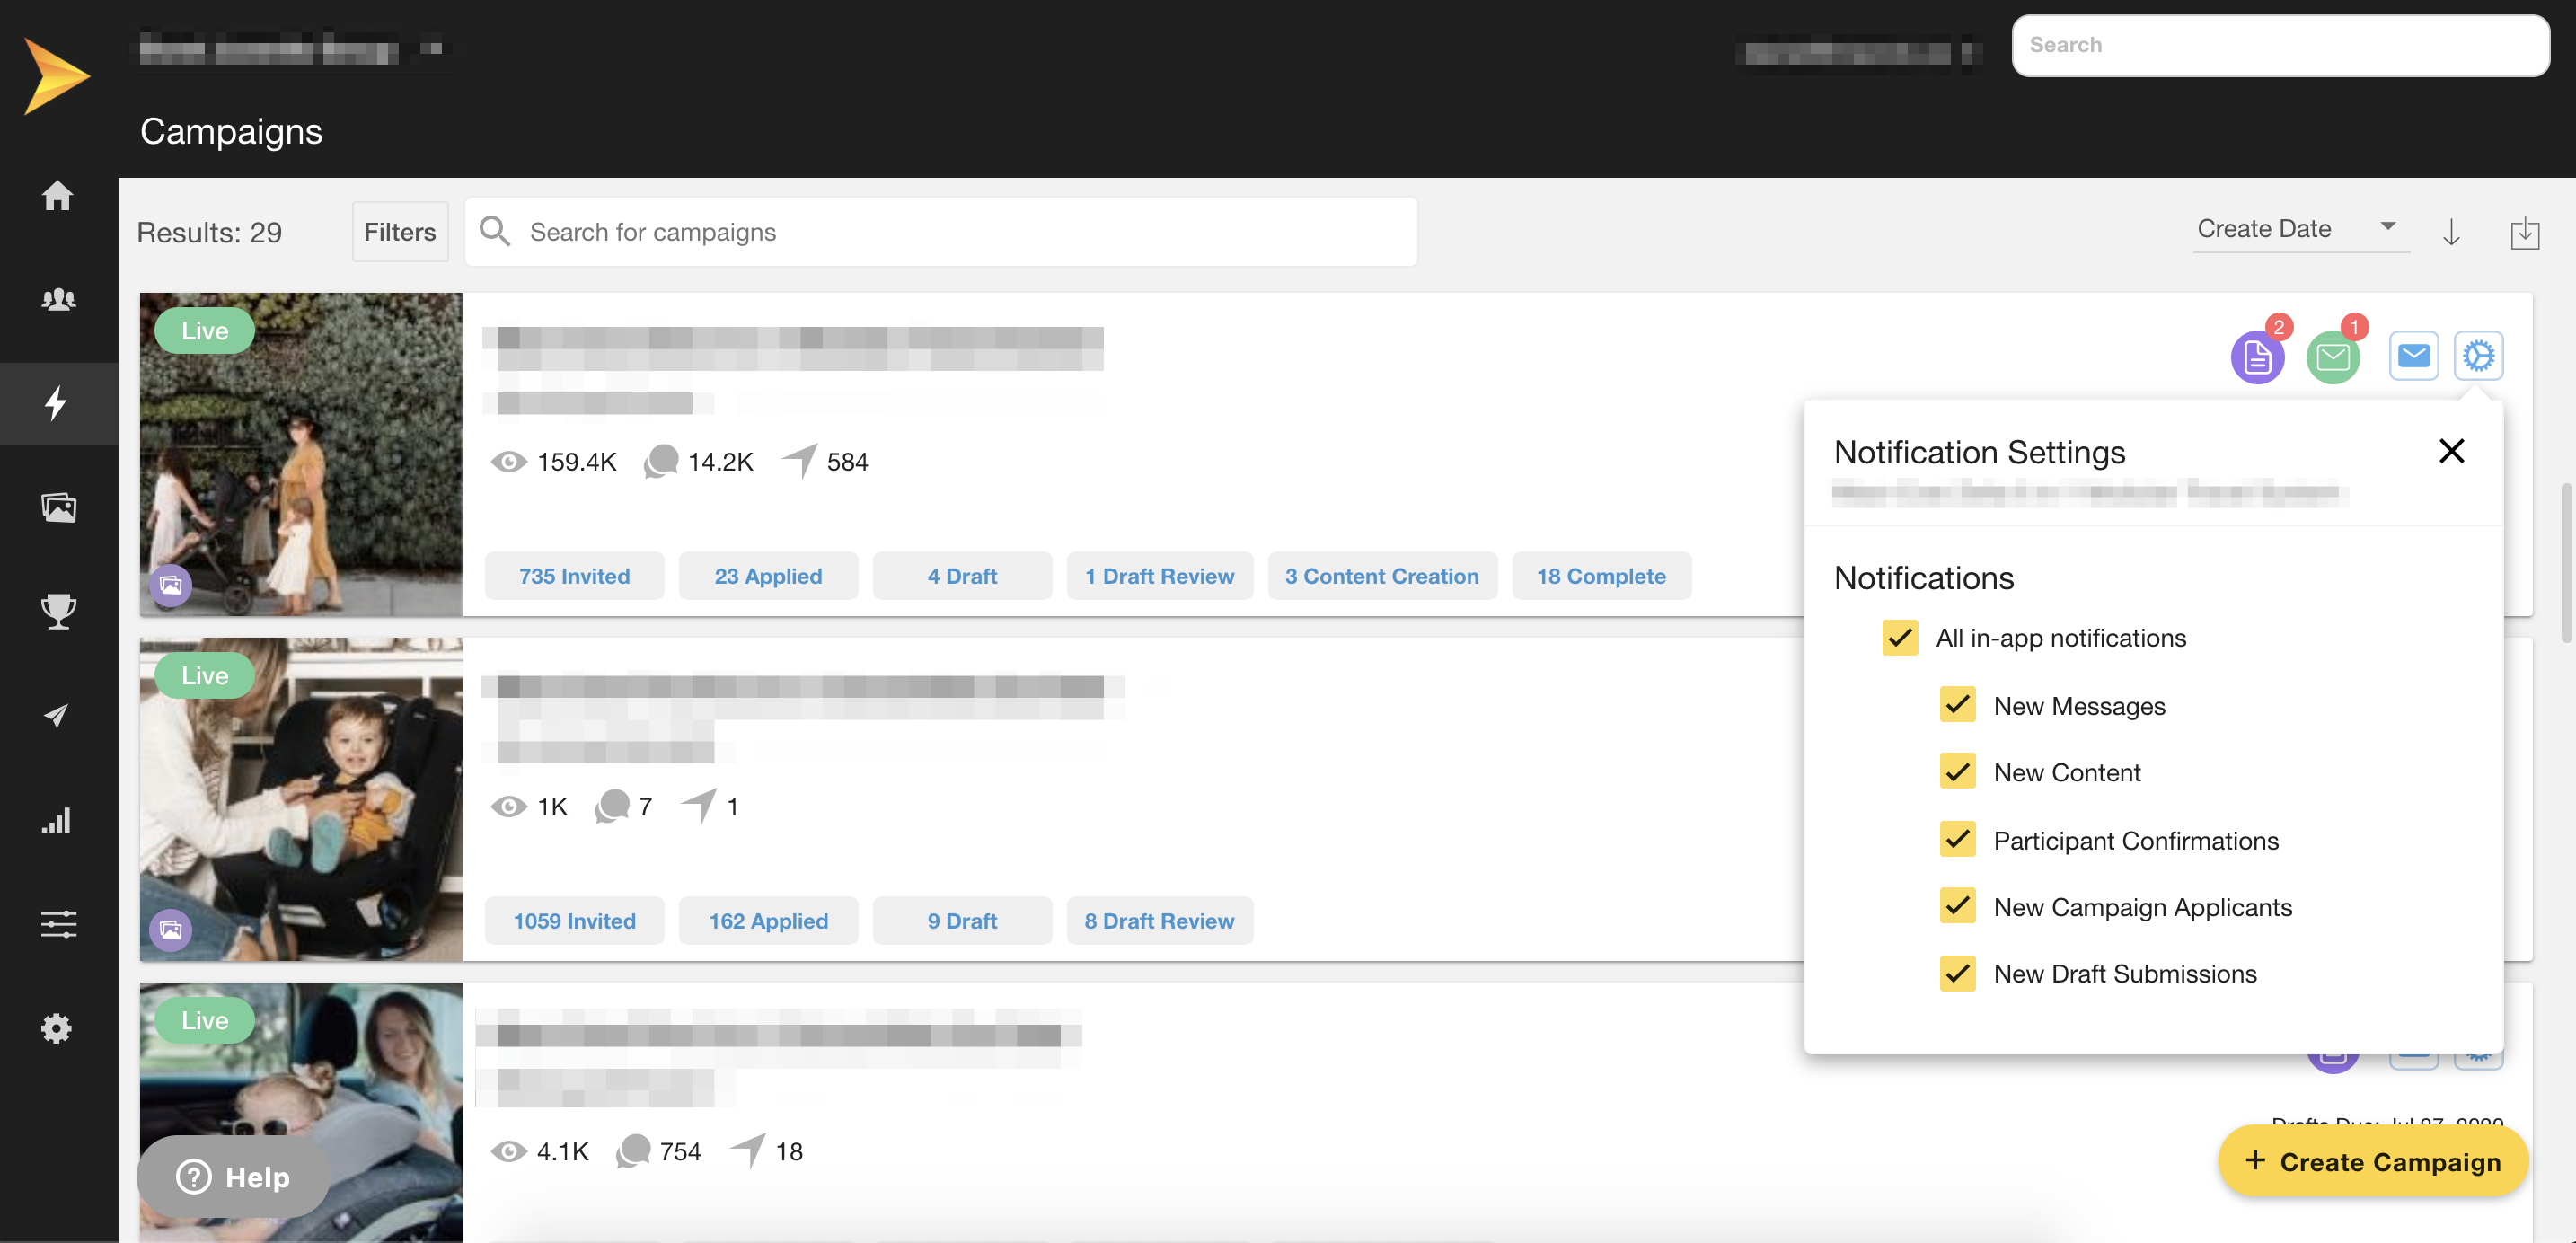
Task: Select the 1059 Invited stage
Action: click(x=574, y=921)
